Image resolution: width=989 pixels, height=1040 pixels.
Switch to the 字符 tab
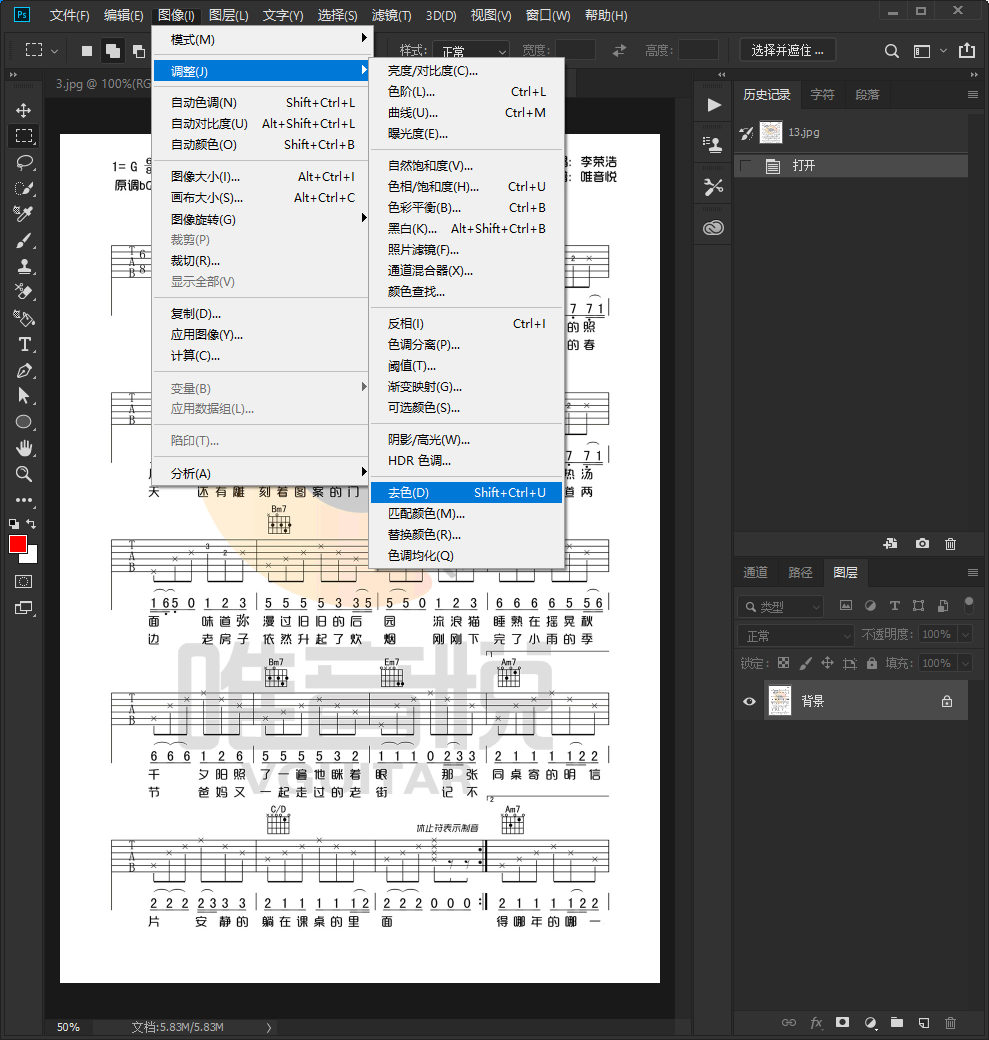point(823,95)
